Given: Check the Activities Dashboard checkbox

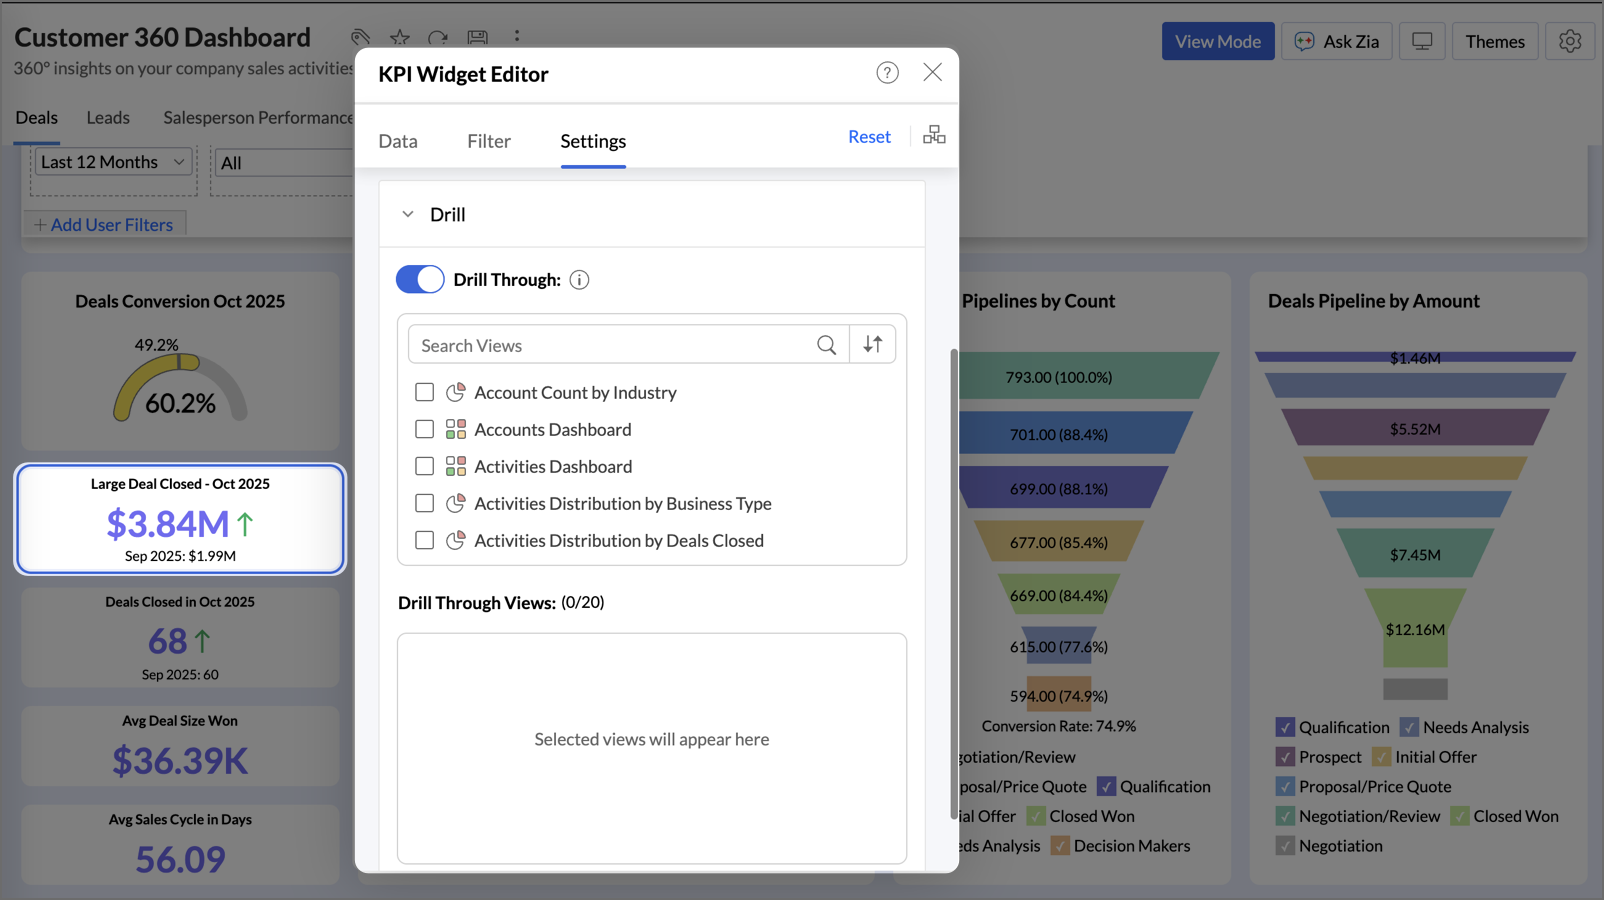Looking at the screenshot, I should pos(425,467).
